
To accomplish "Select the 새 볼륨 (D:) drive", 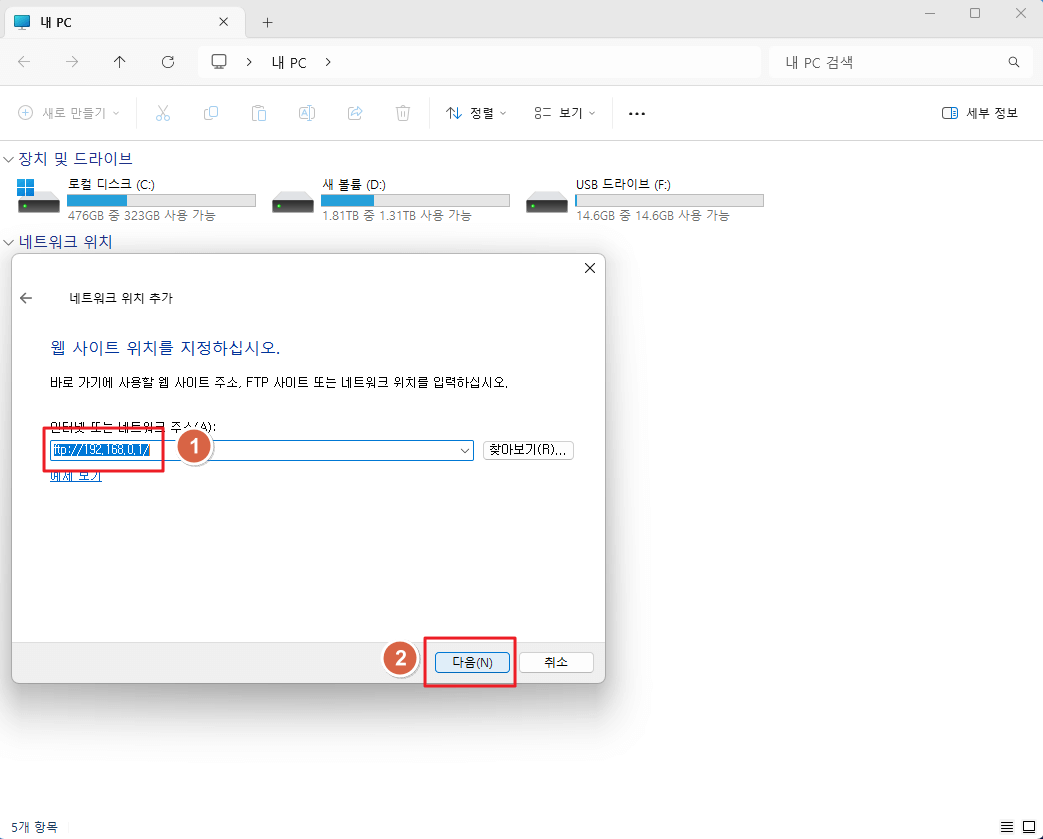I will pos(390,199).
